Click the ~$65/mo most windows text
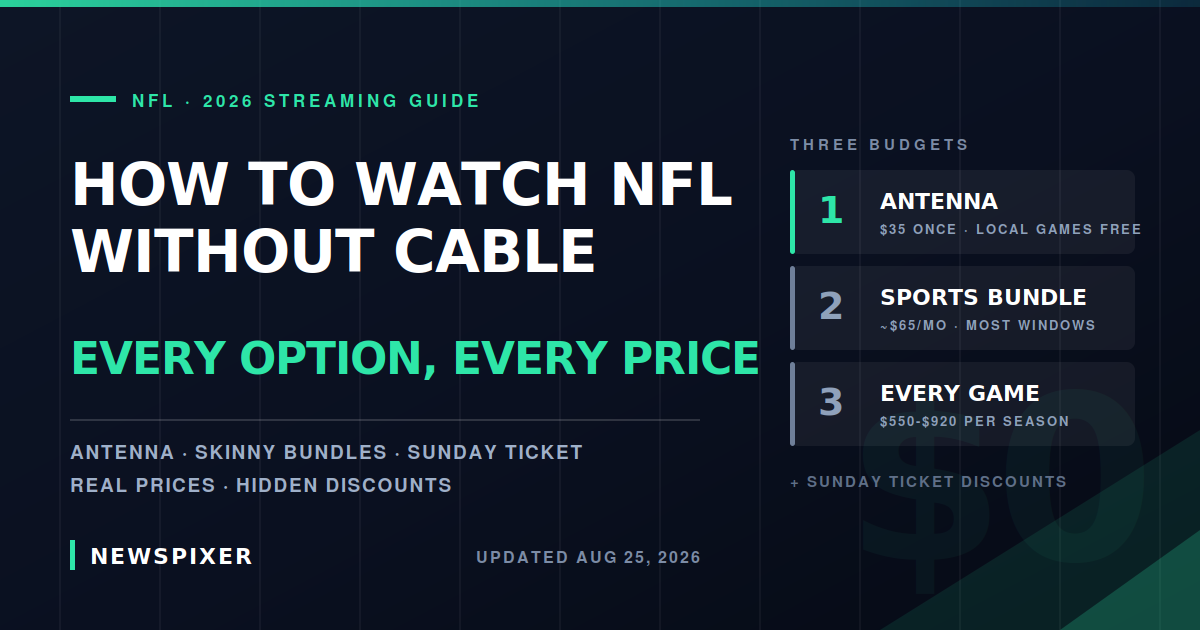The width and height of the screenshot is (1200, 630). [x=988, y=326]
